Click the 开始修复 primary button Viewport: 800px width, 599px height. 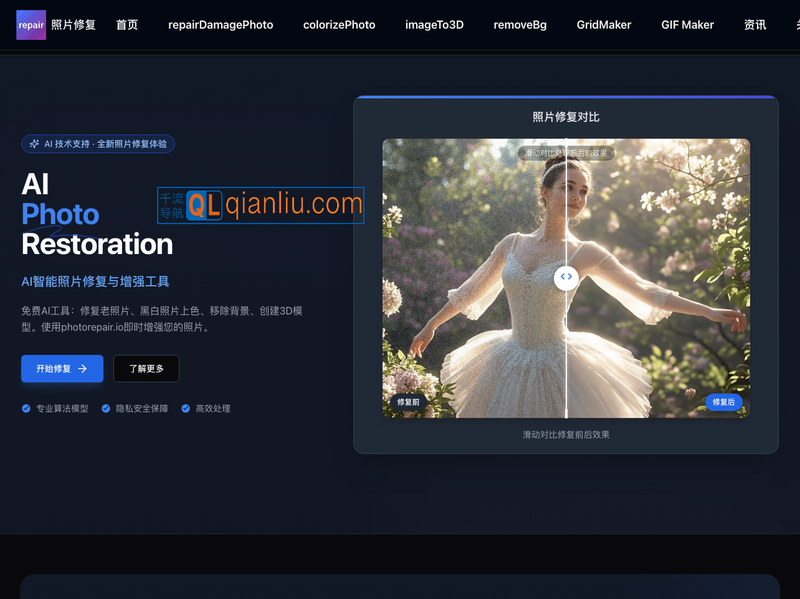click(62, 369)
